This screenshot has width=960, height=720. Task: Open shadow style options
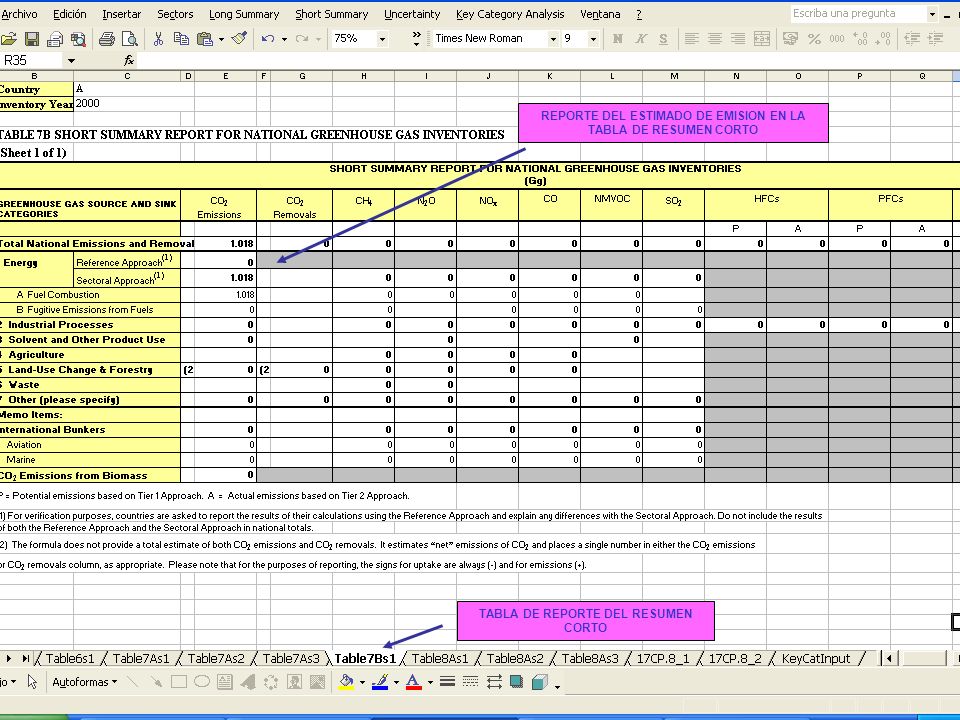point(516,681)
